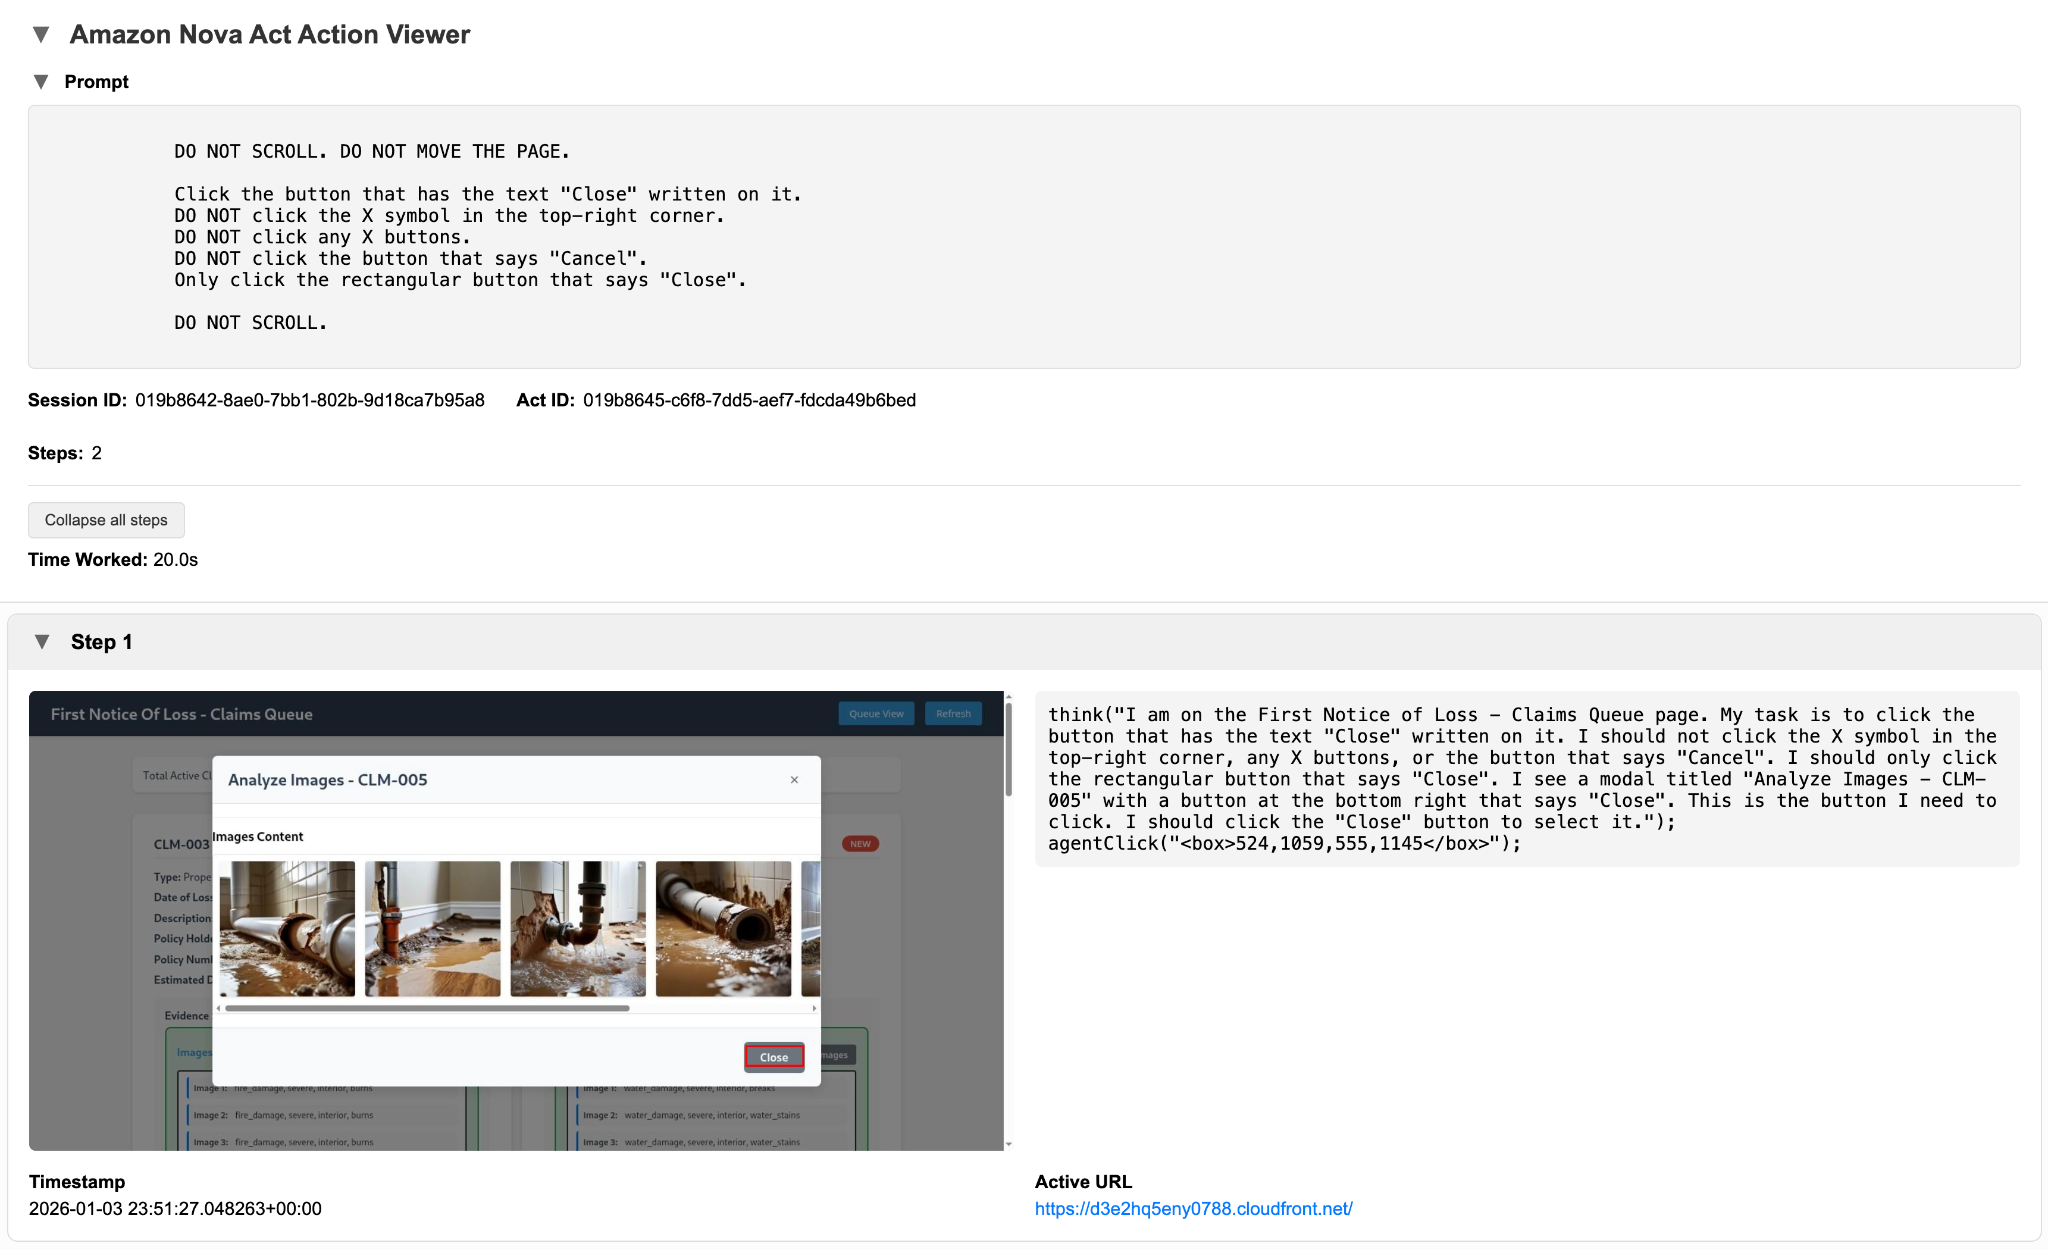Click the Queue View button
This screenshot has width=2048, height=1250.
pos(876,714)
